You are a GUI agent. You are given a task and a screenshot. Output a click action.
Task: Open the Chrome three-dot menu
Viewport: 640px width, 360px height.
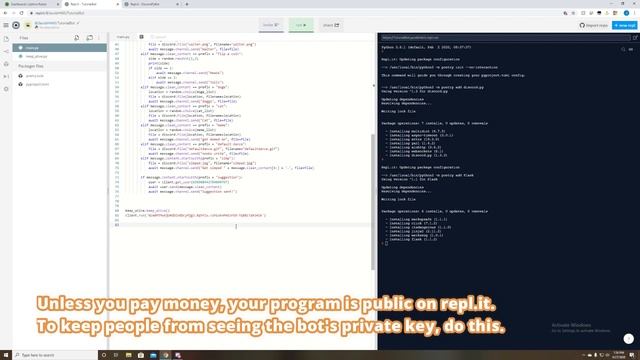[x=635, y=13]
